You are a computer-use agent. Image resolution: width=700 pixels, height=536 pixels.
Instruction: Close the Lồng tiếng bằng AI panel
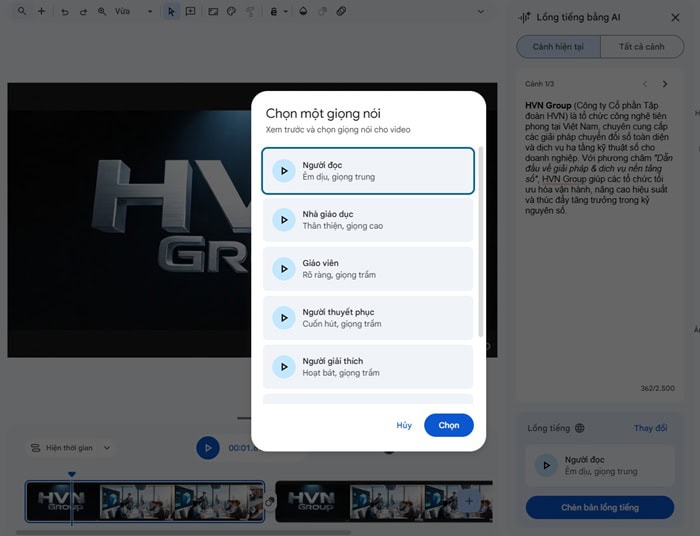coord(675,17)
